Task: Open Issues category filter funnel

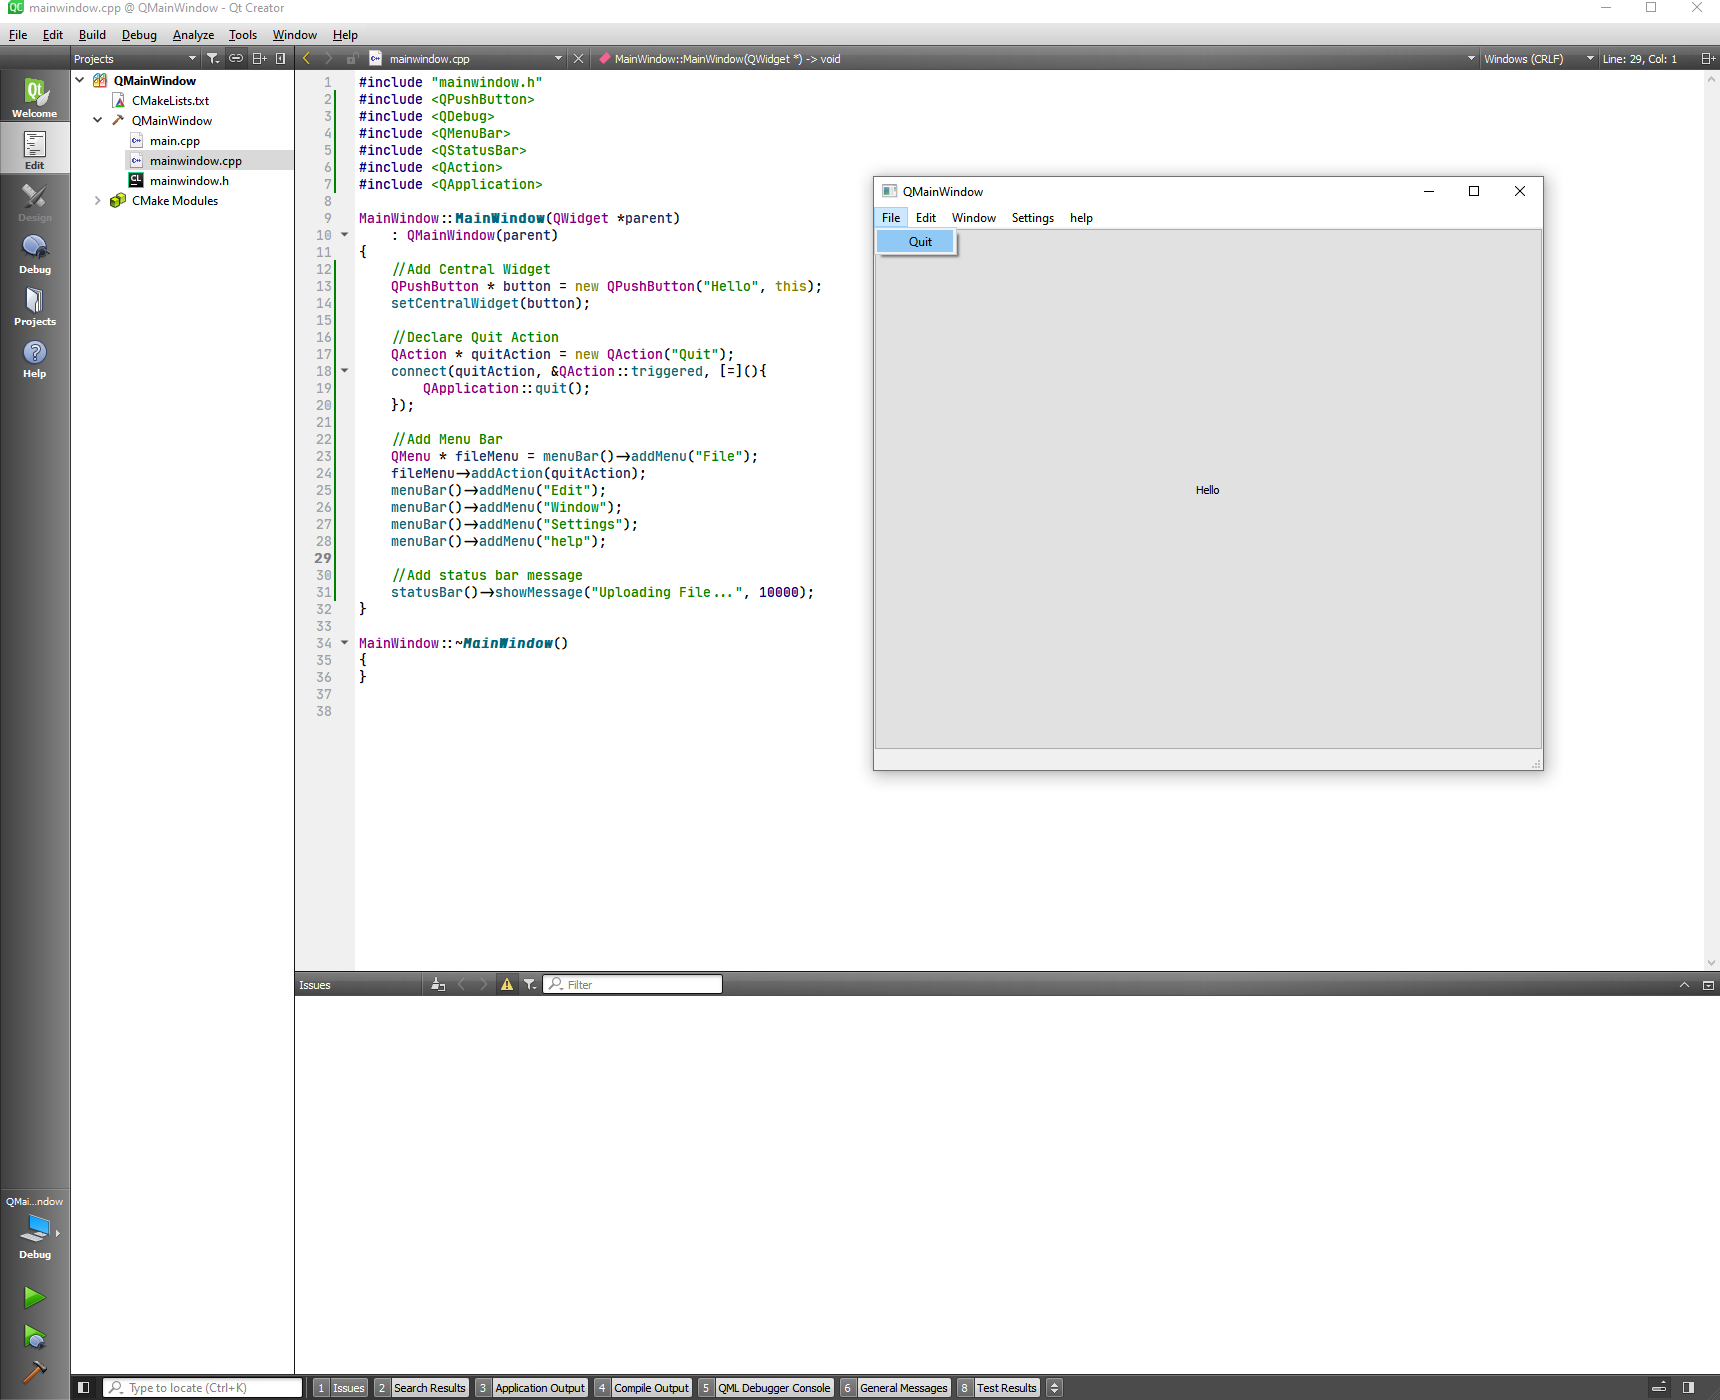Action: click(x=530, y=985)
